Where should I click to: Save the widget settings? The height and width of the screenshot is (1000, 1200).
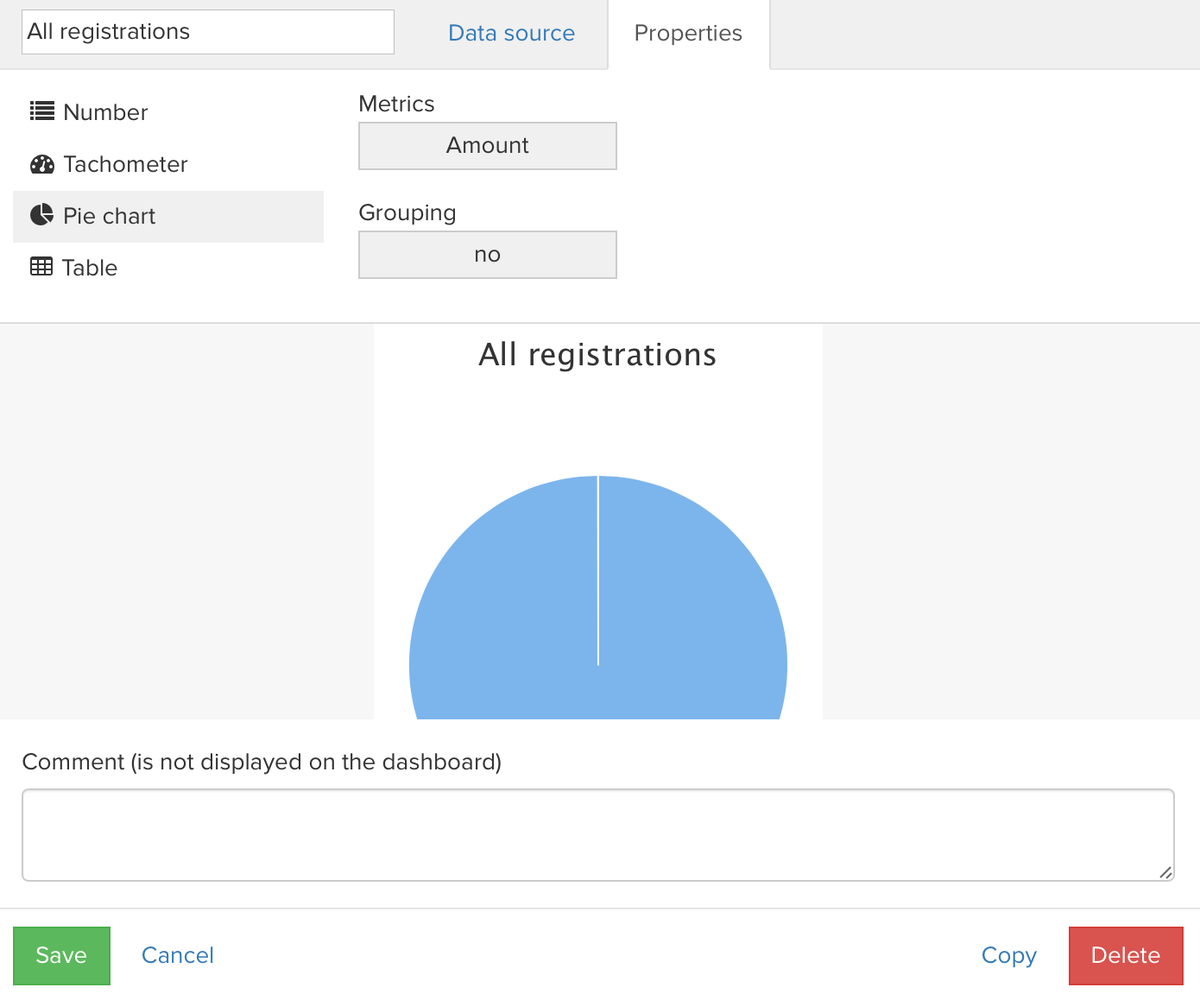coord(61,956)
